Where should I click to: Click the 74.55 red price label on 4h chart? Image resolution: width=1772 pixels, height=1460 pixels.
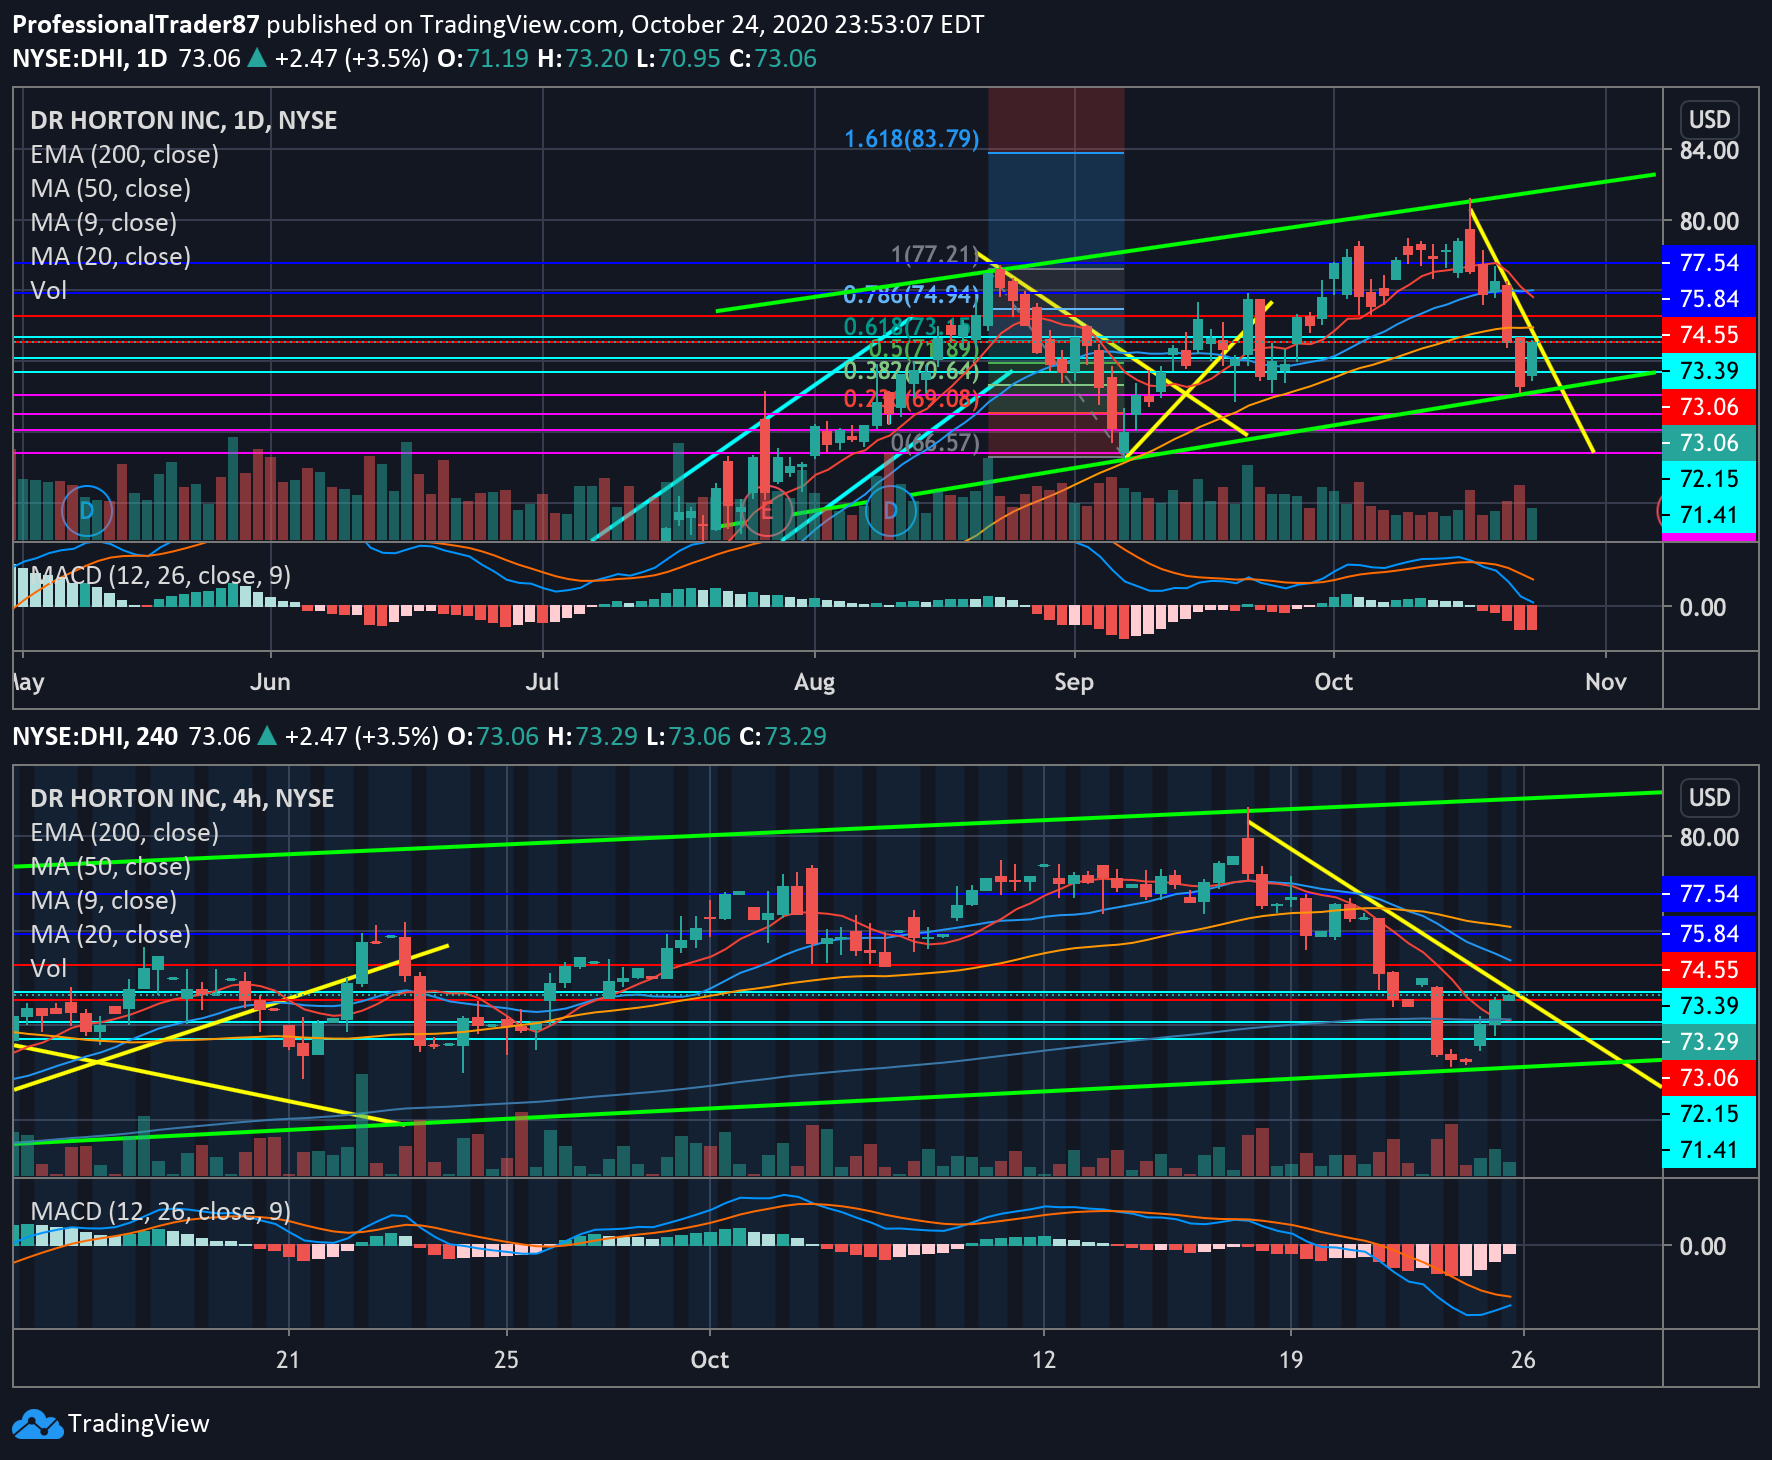1709,970
